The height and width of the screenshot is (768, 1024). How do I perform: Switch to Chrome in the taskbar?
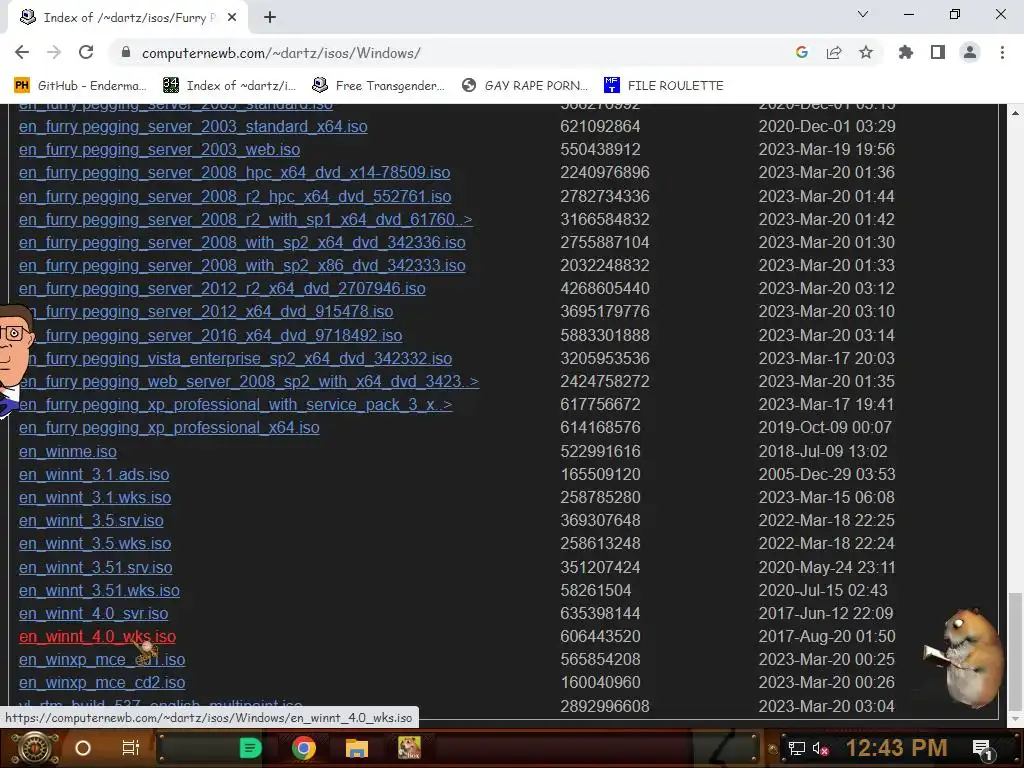pos(304,748)
